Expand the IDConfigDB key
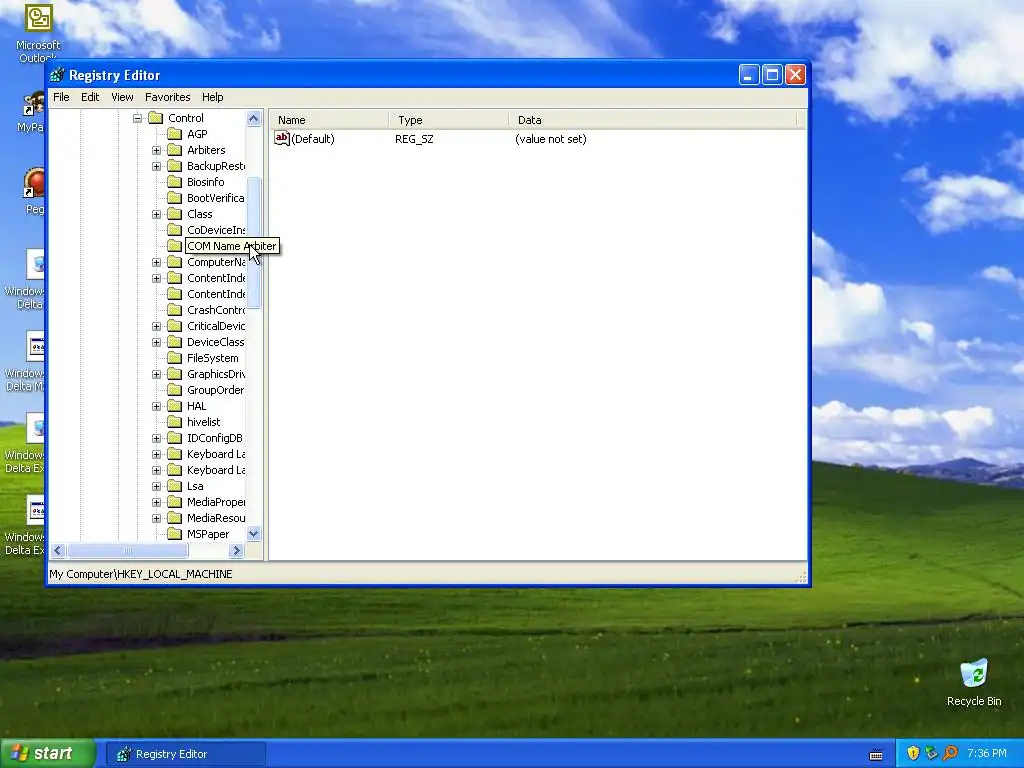 tap(157, 438)
